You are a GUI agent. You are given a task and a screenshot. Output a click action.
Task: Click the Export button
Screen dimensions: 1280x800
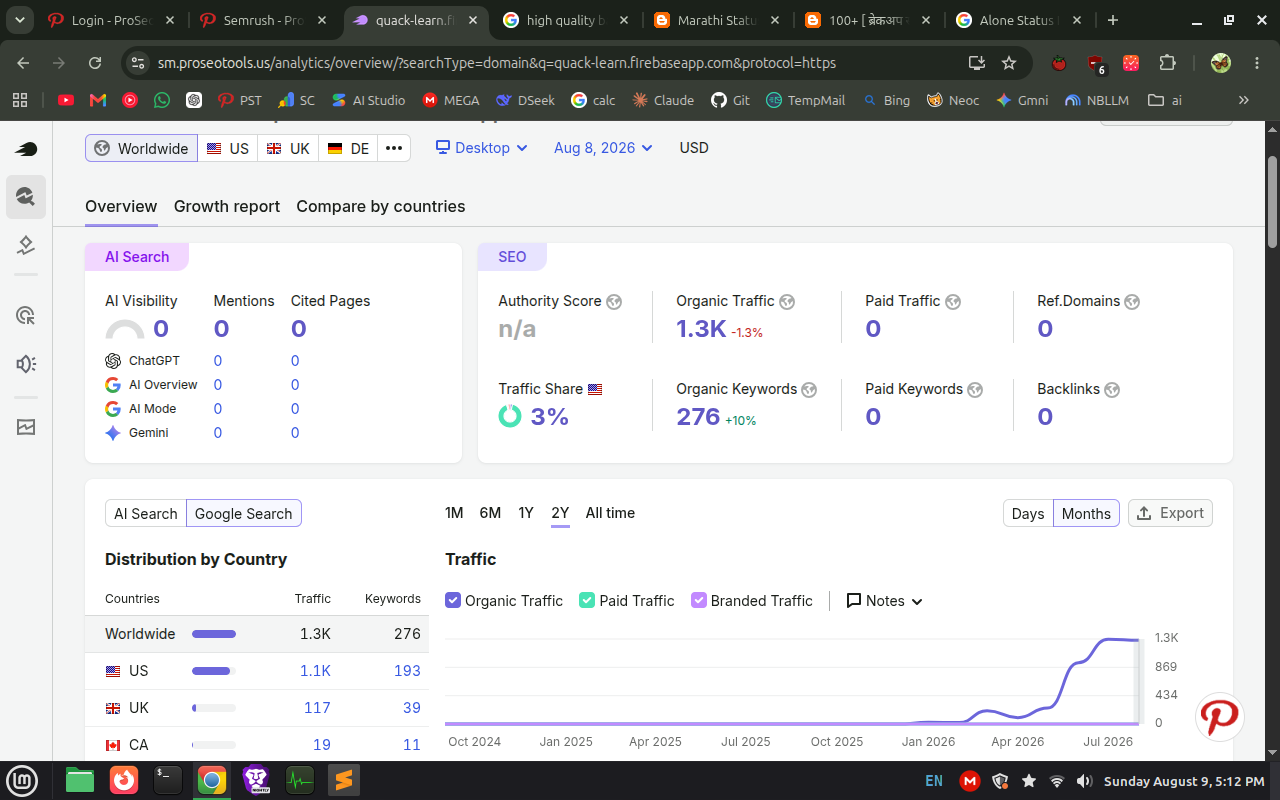pyautogui.click(x=1170, y=513)
